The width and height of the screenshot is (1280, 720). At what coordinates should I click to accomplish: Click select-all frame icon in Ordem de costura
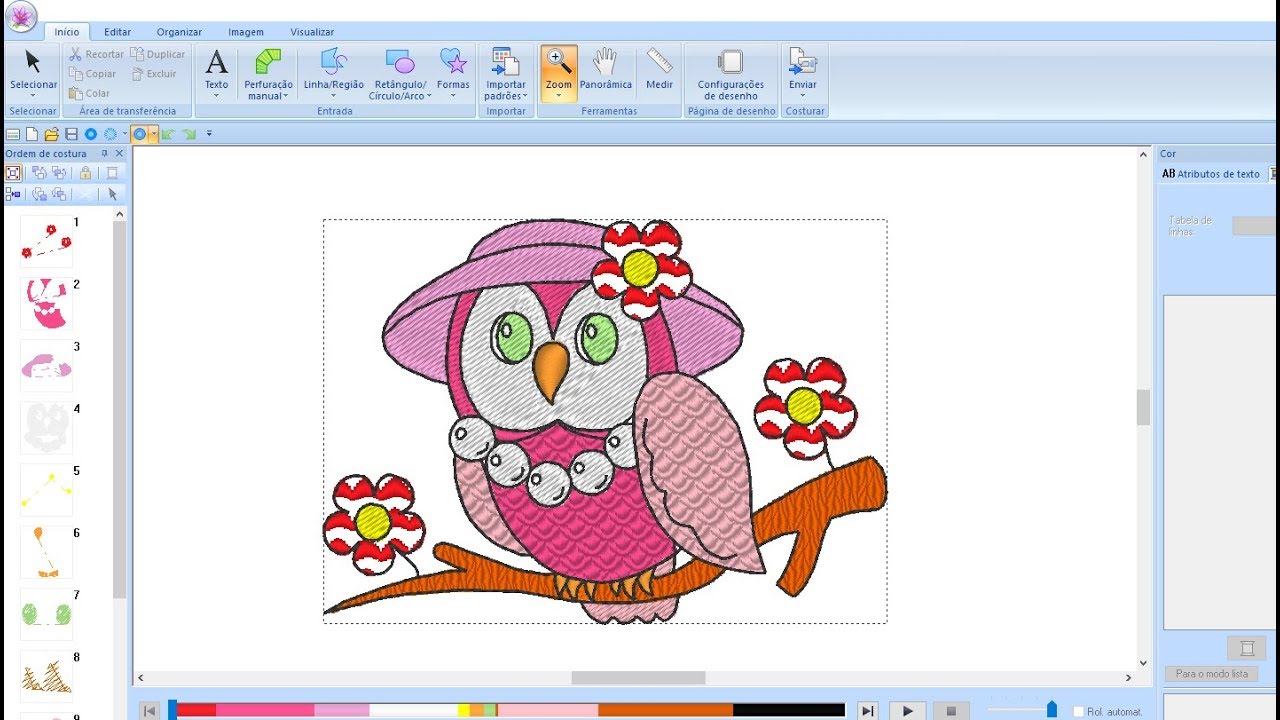[13, 173]
